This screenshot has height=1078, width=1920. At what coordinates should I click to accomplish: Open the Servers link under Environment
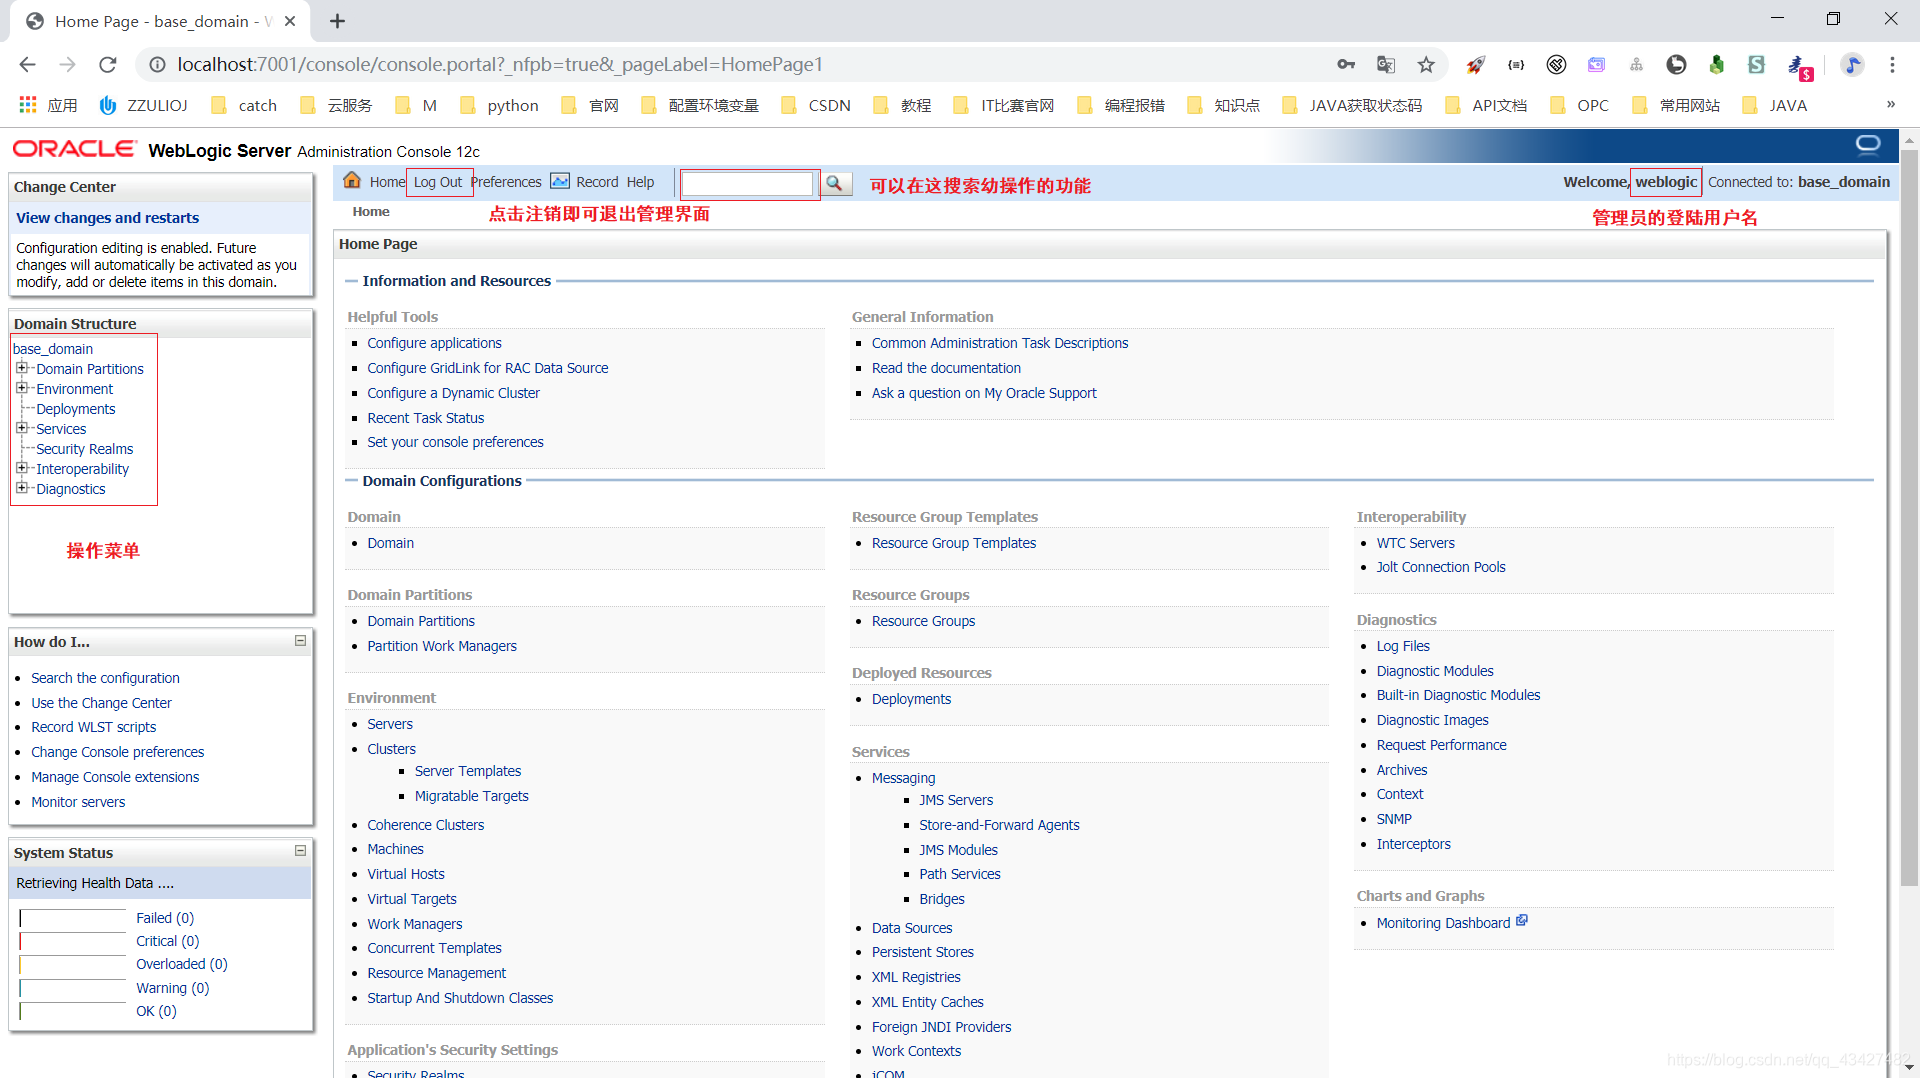(x=390, y=724)
